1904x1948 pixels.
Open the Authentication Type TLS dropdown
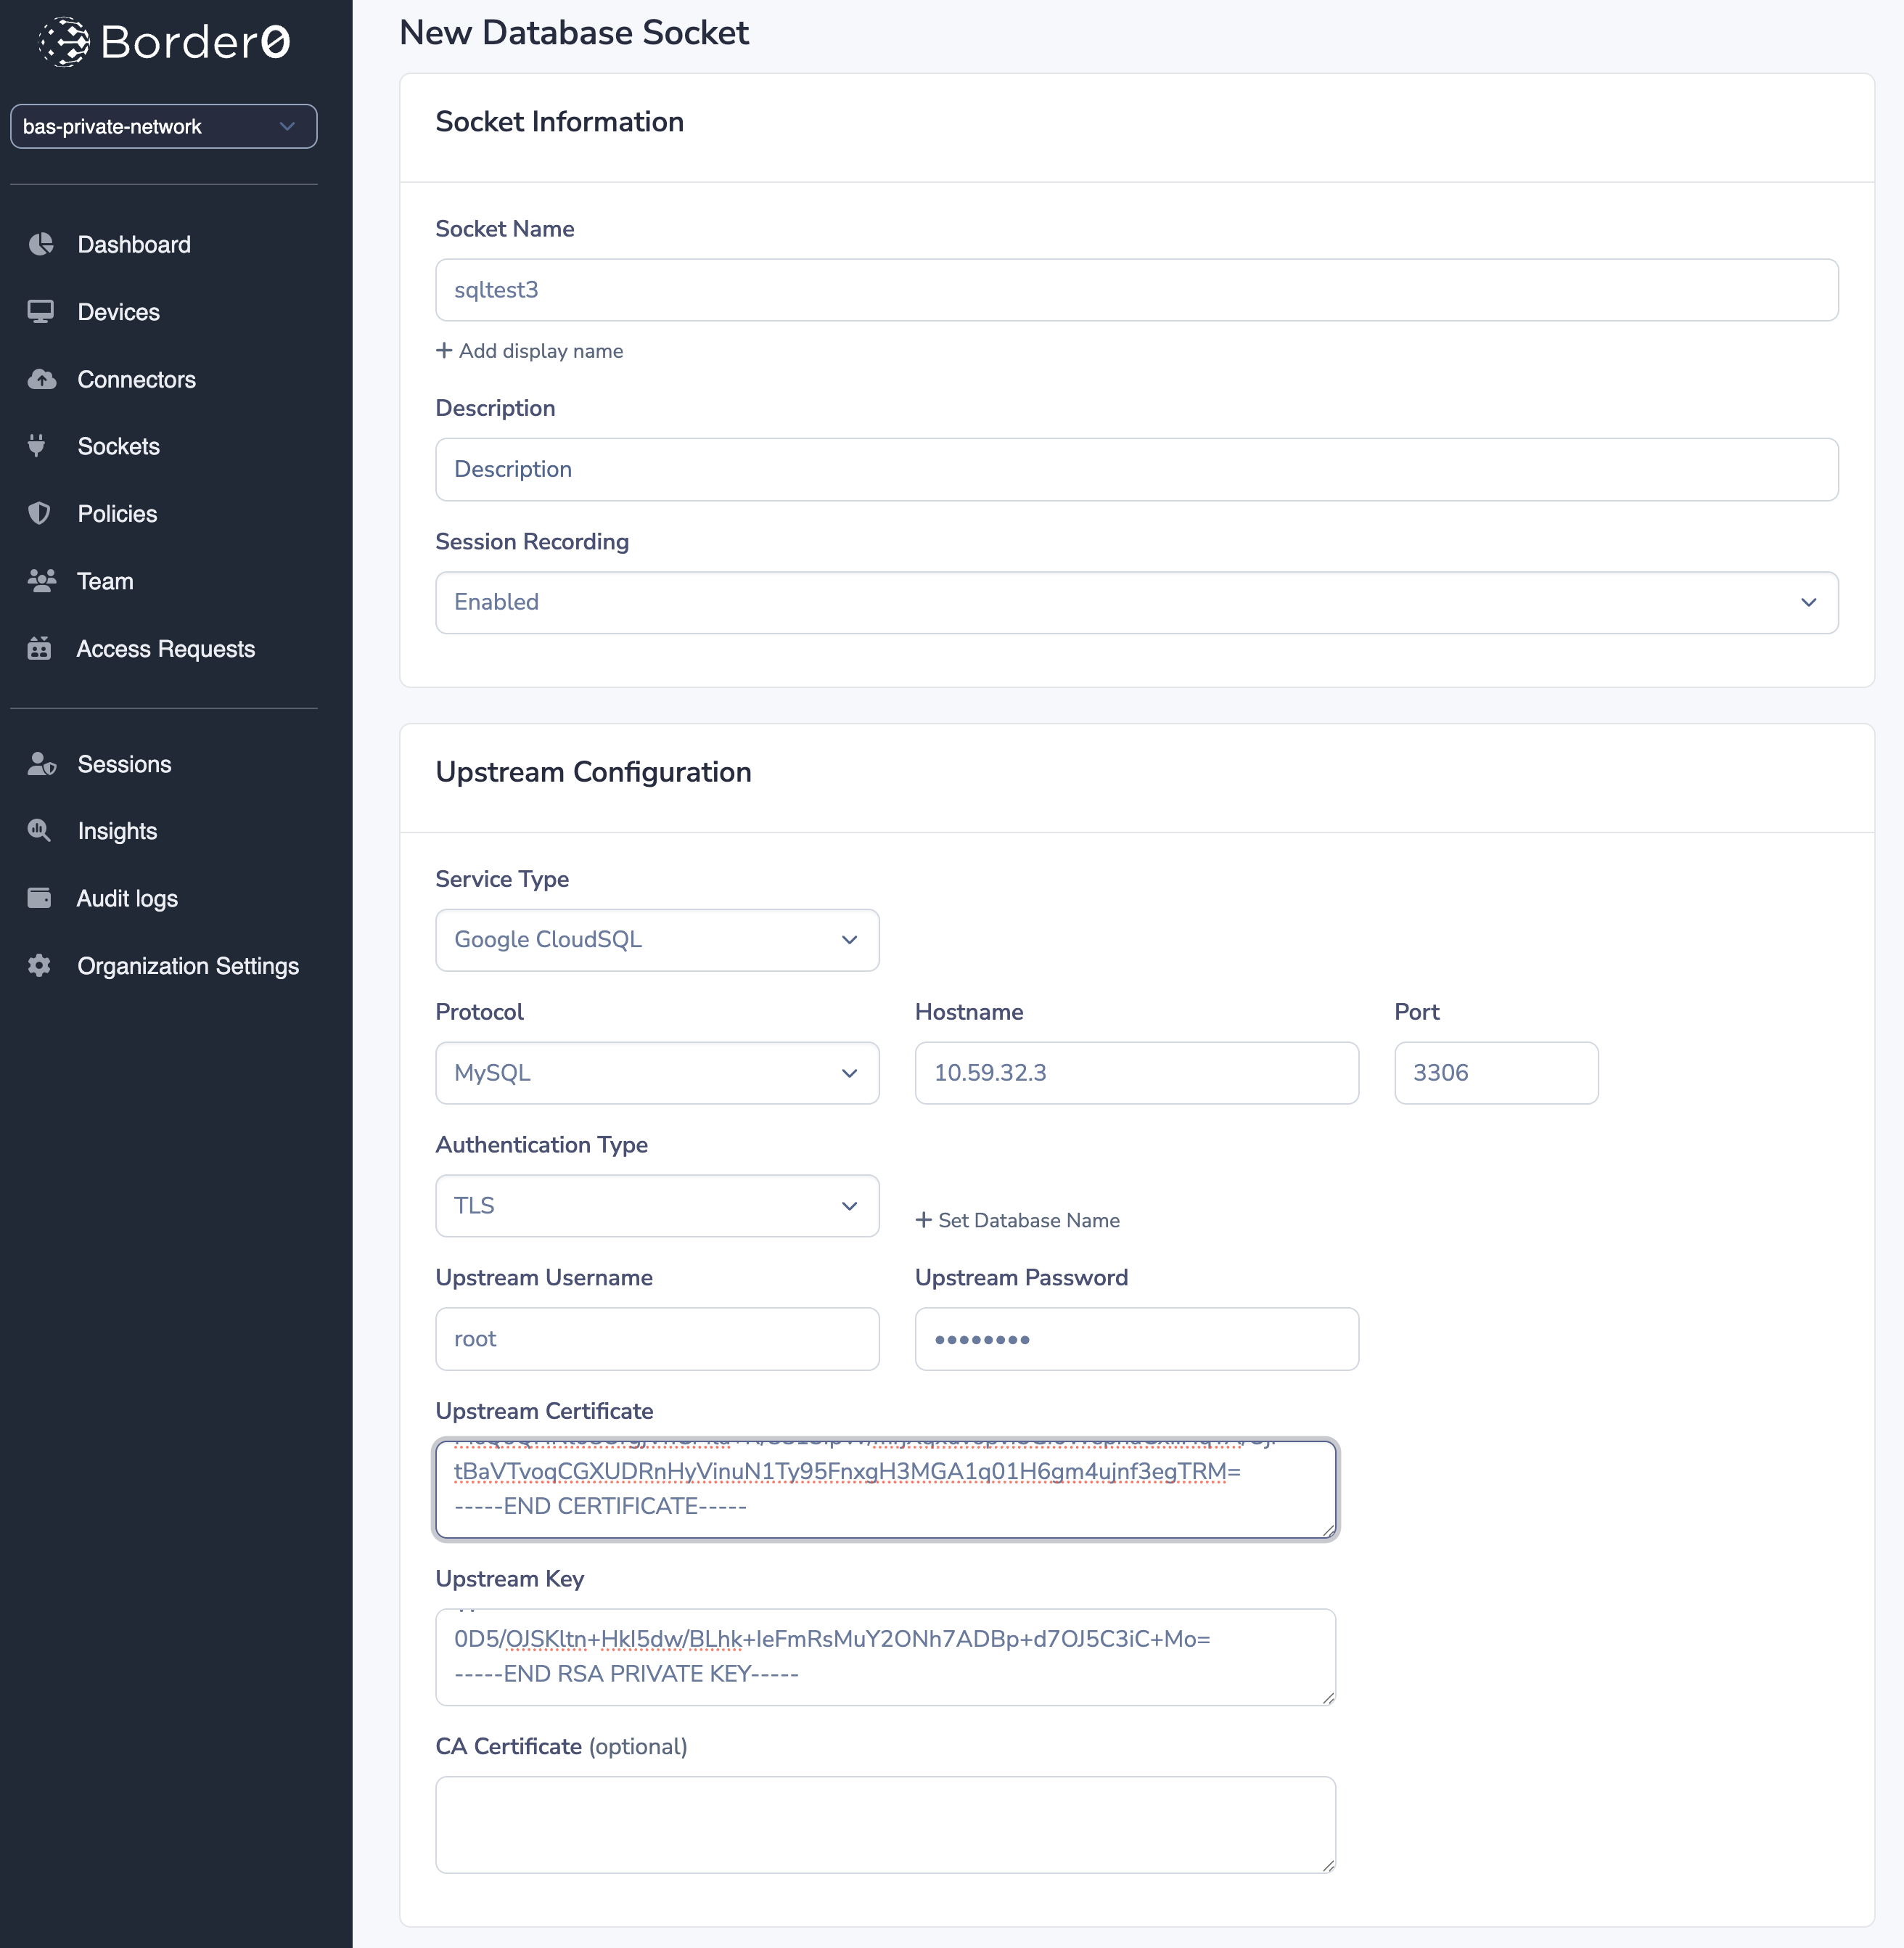tap(657, 1206)
